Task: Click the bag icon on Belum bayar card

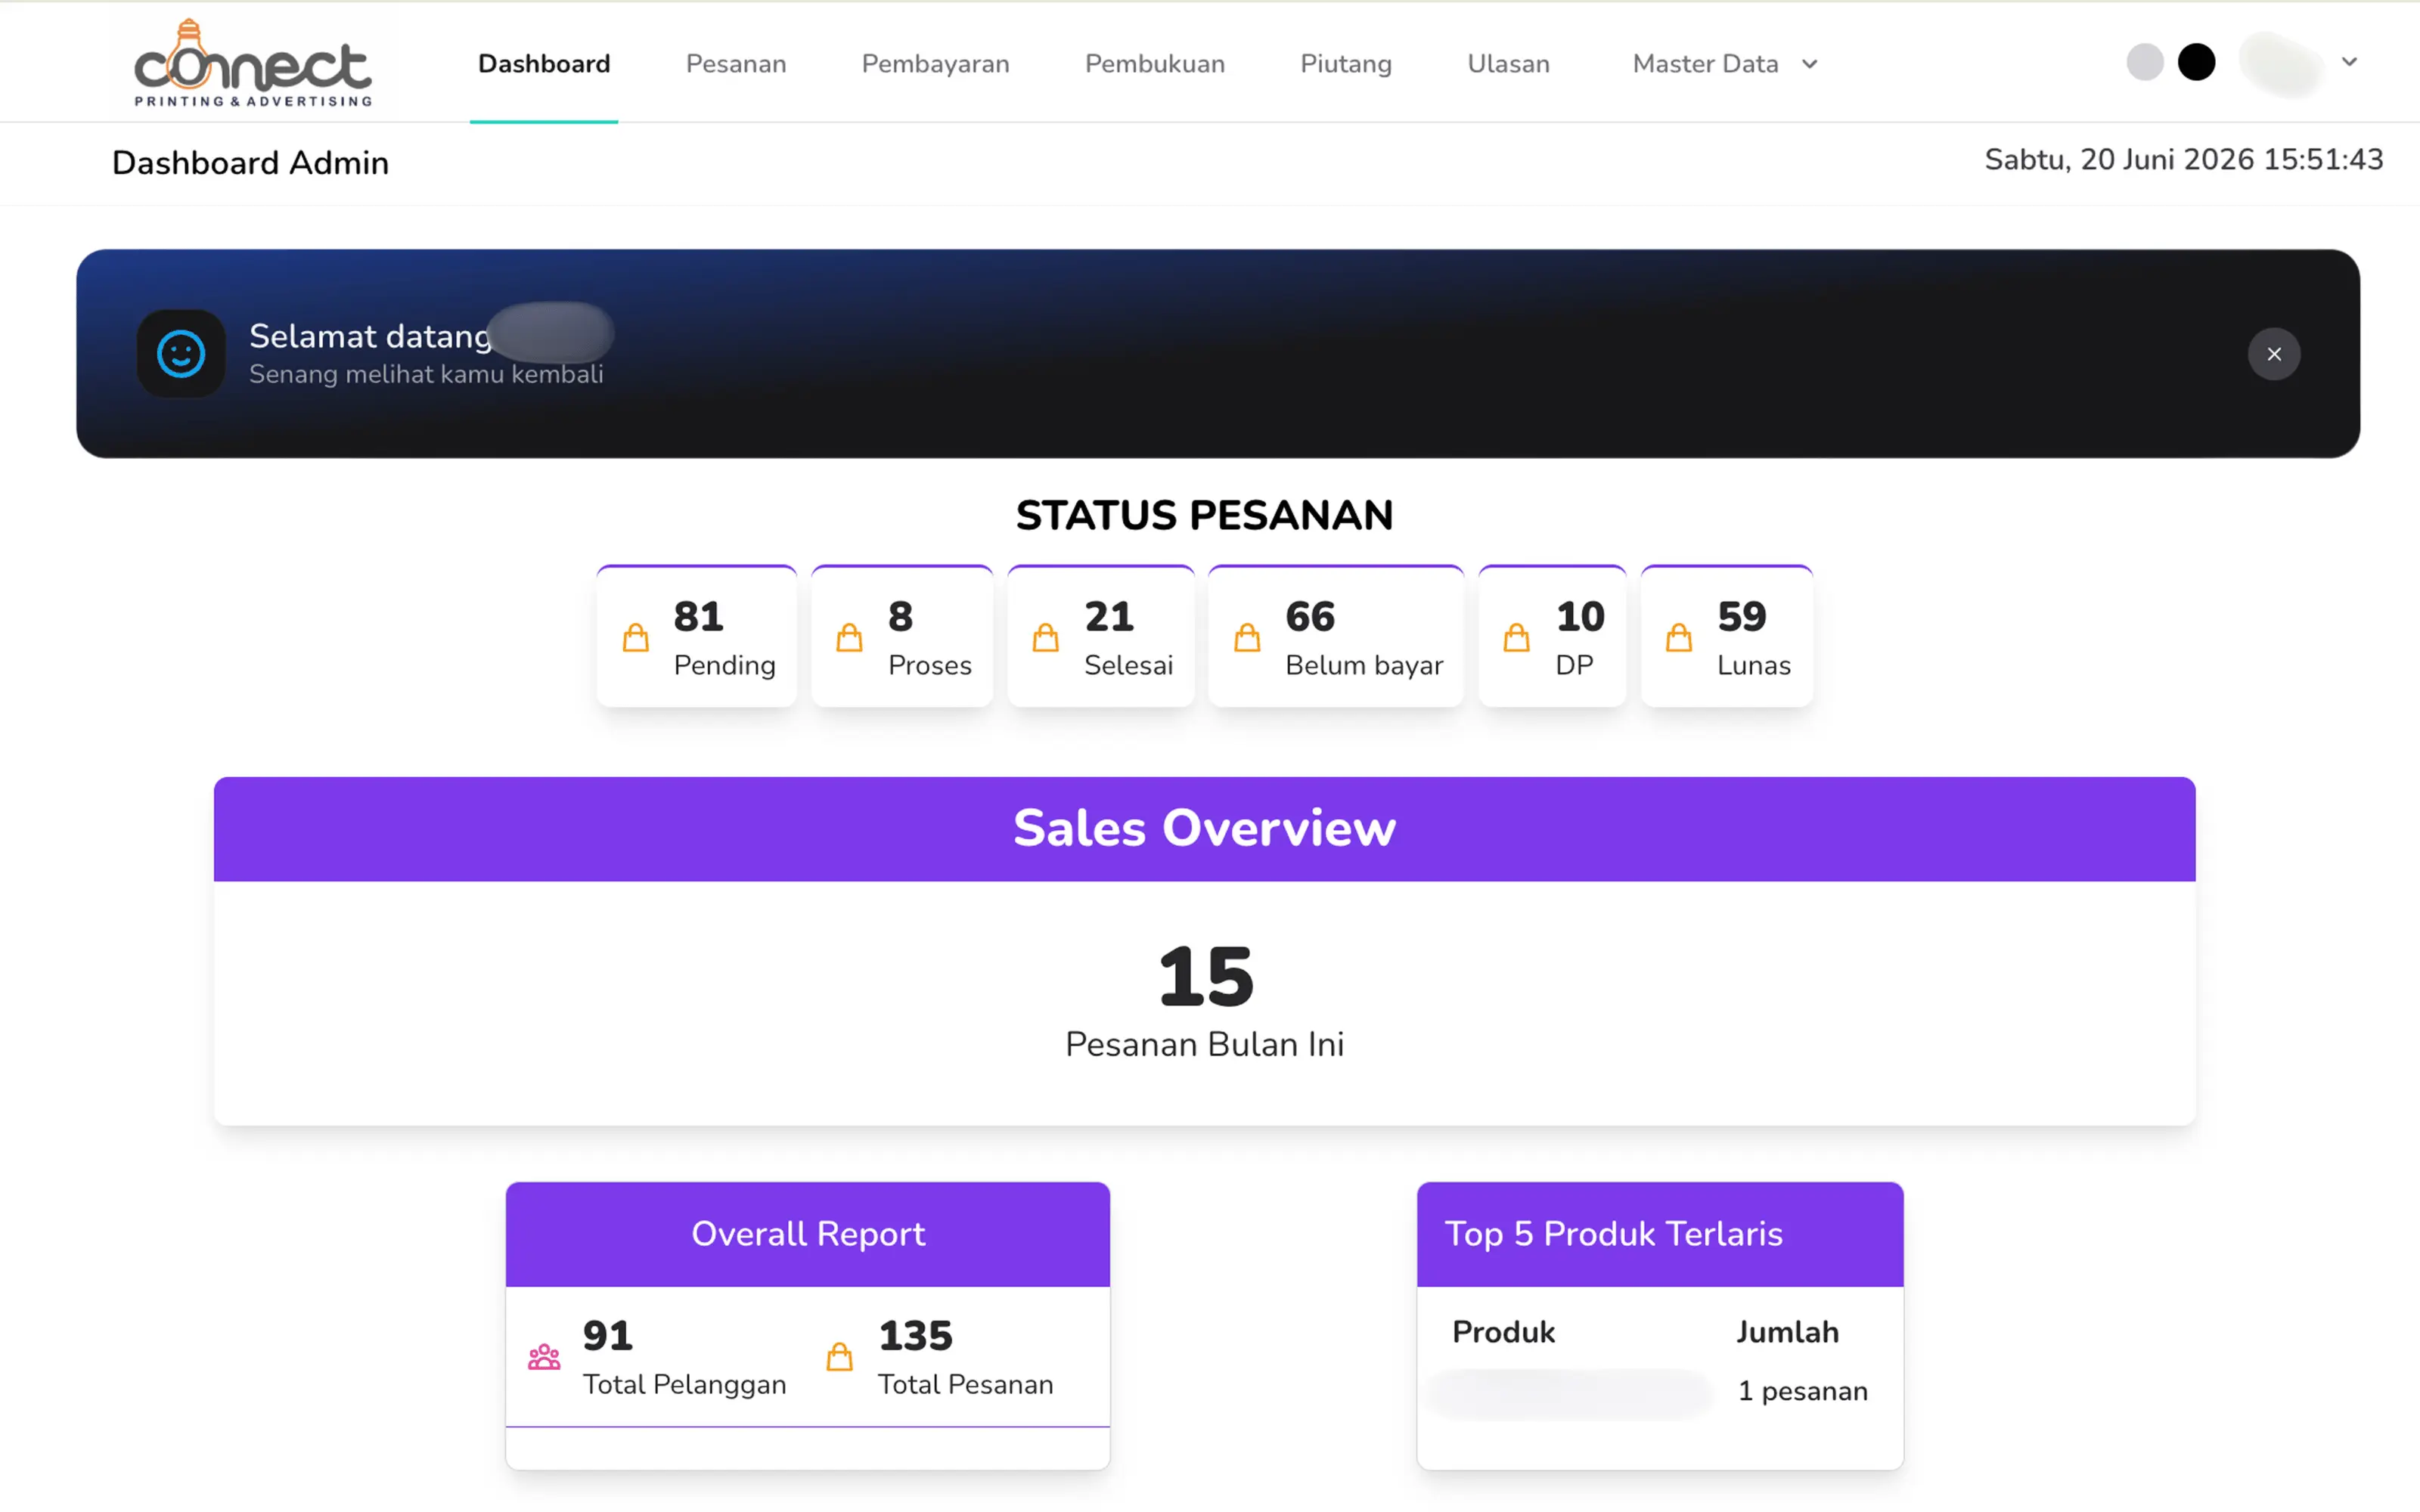Action: pyautogui.click(x=1247, y=637)
